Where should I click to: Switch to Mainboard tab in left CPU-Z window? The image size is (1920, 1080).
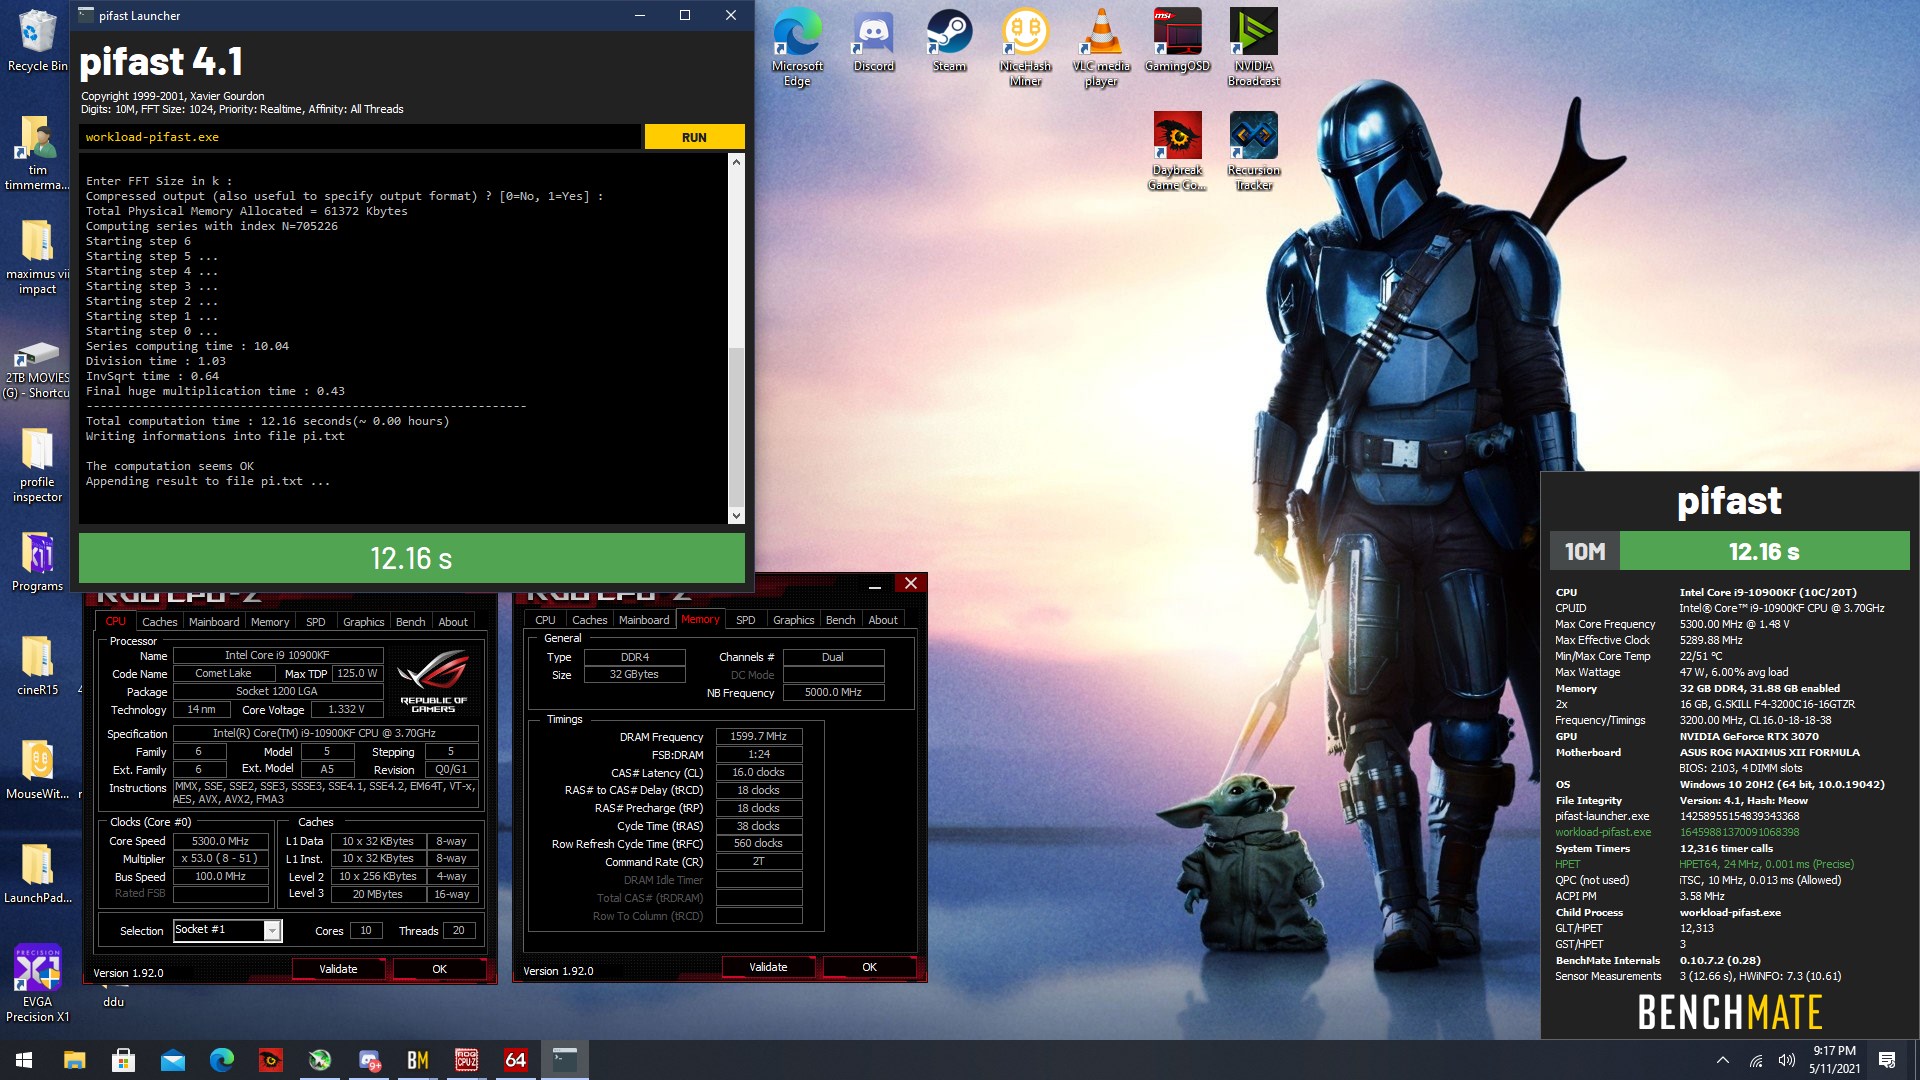pyautogui.click(x=214, y=621)
